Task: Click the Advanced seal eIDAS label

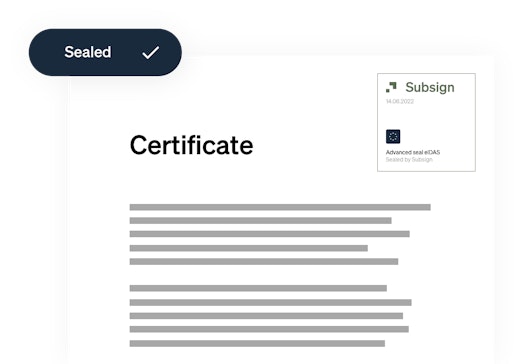Action: 413,152
